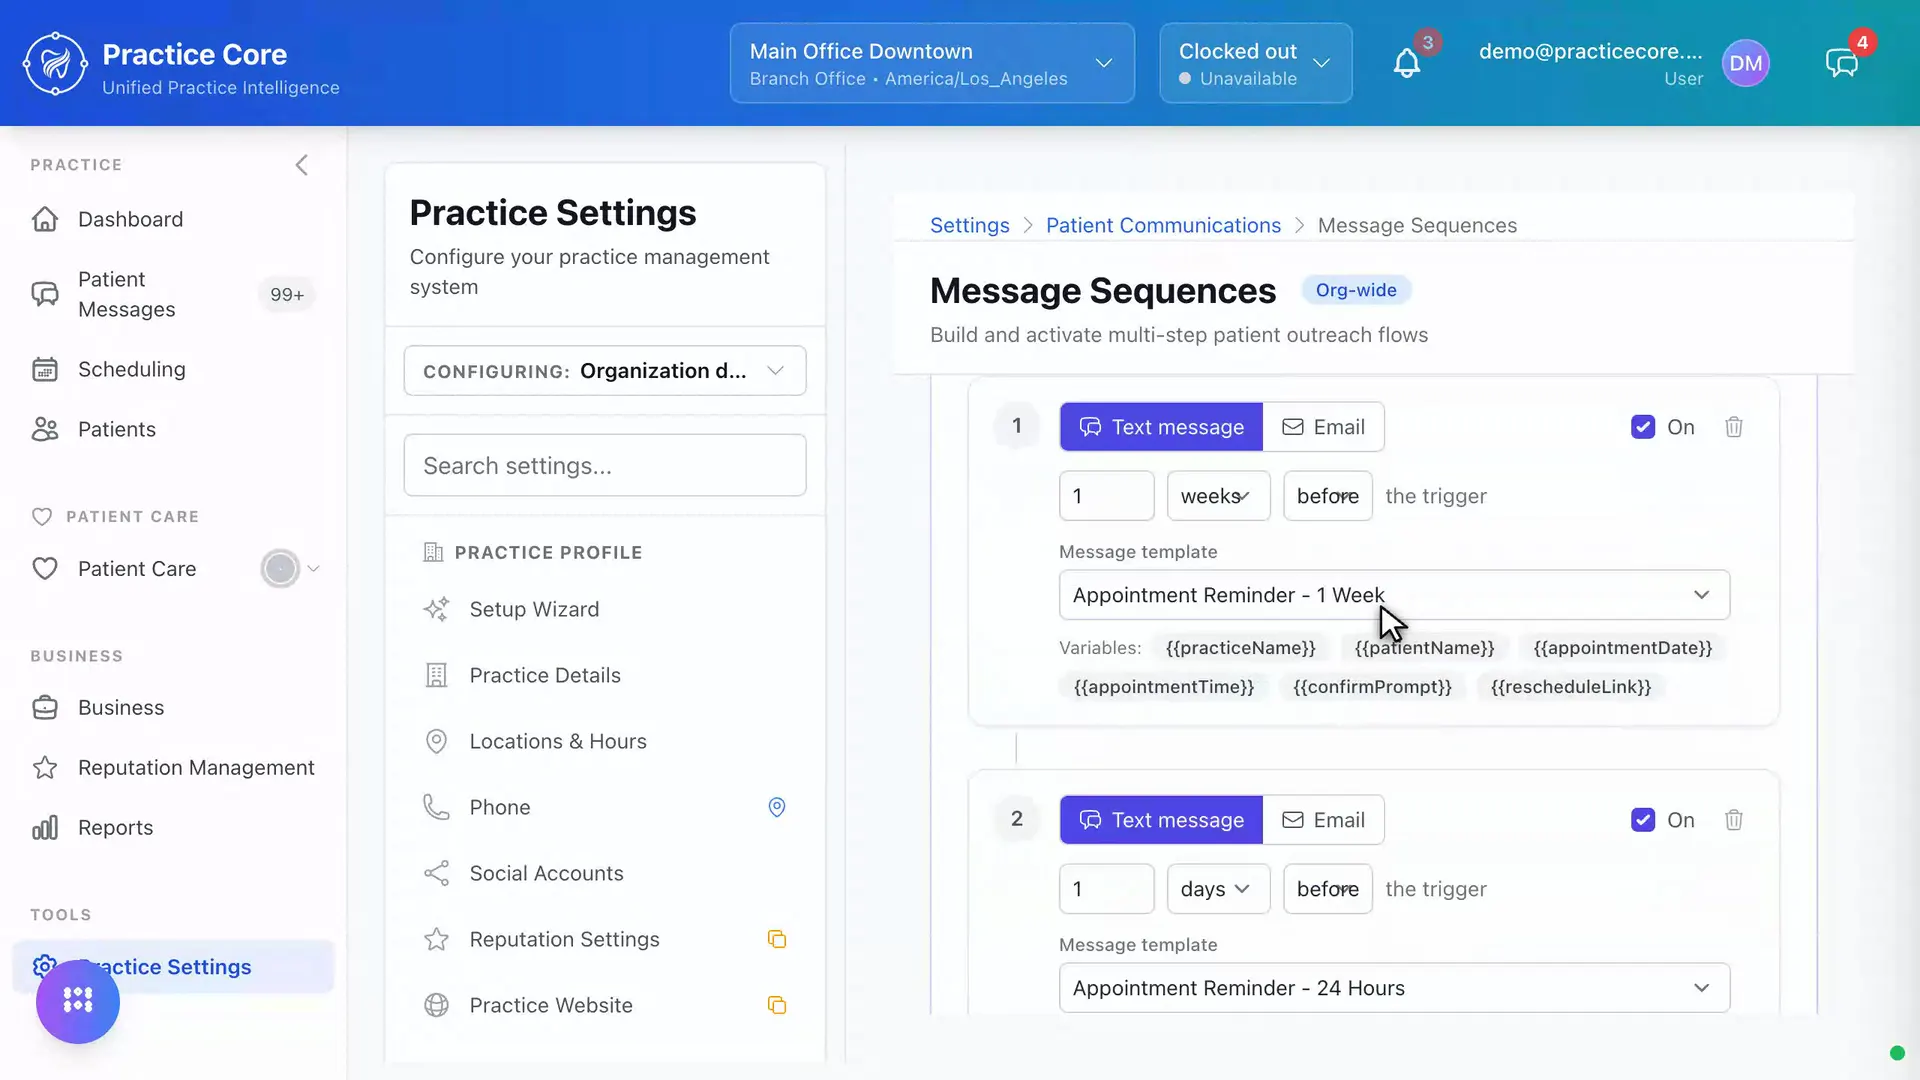This screenshot has width=1920, height=1080.
Task: Switch step 2 to Email
Action: click(x=1323, y=820)
